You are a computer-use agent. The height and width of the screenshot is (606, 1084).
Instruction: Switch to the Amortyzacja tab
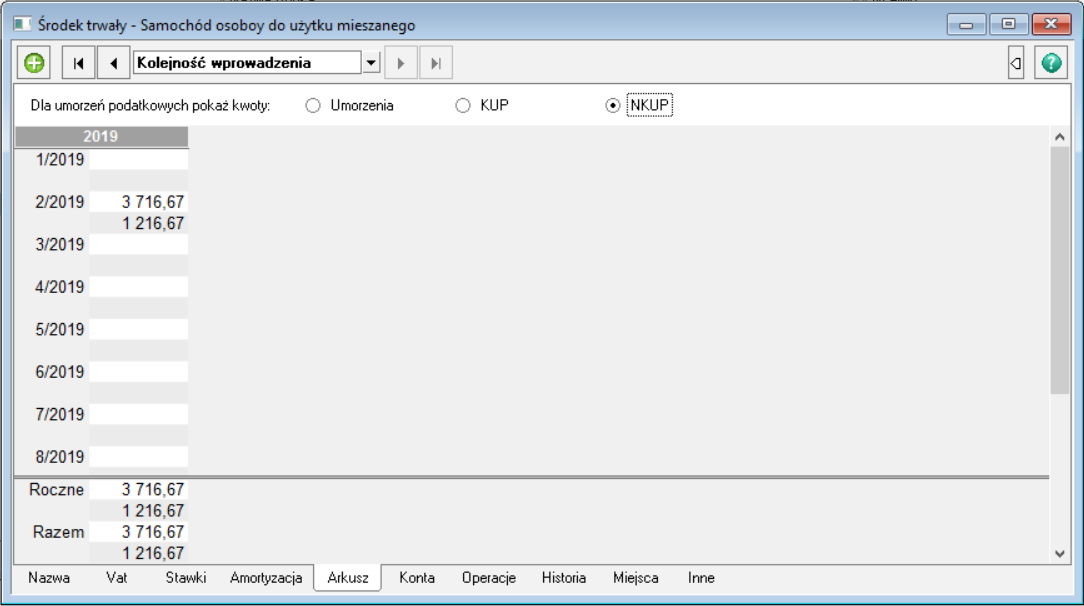click(x=266, y=578)
